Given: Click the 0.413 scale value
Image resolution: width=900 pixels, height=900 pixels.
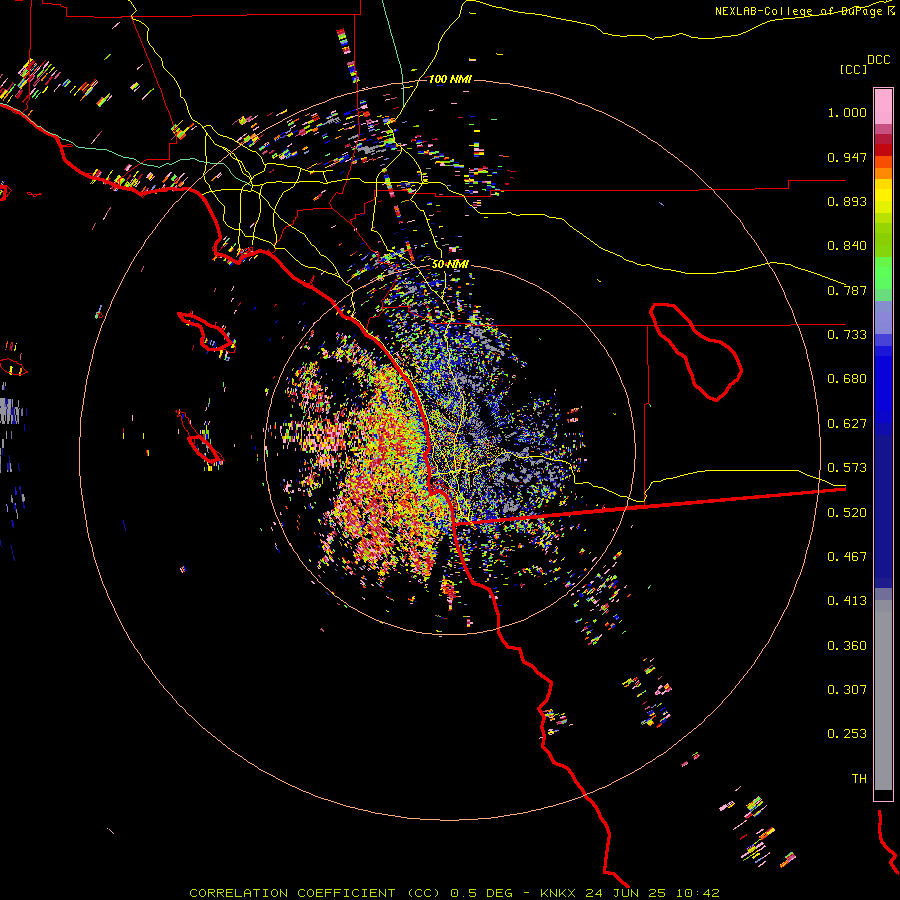Looking at the screenshot, I should point(847,601).
